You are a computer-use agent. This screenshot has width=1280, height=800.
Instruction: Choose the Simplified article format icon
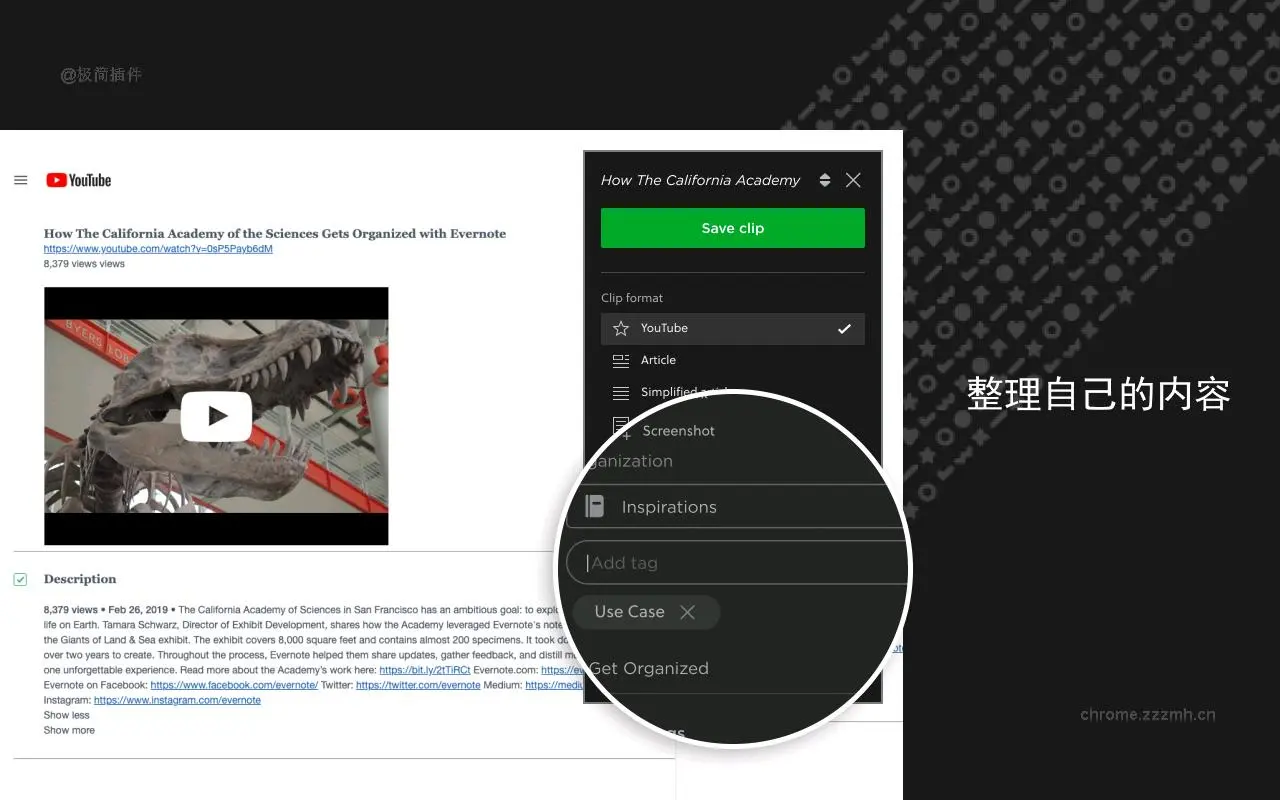pos(620,392)
